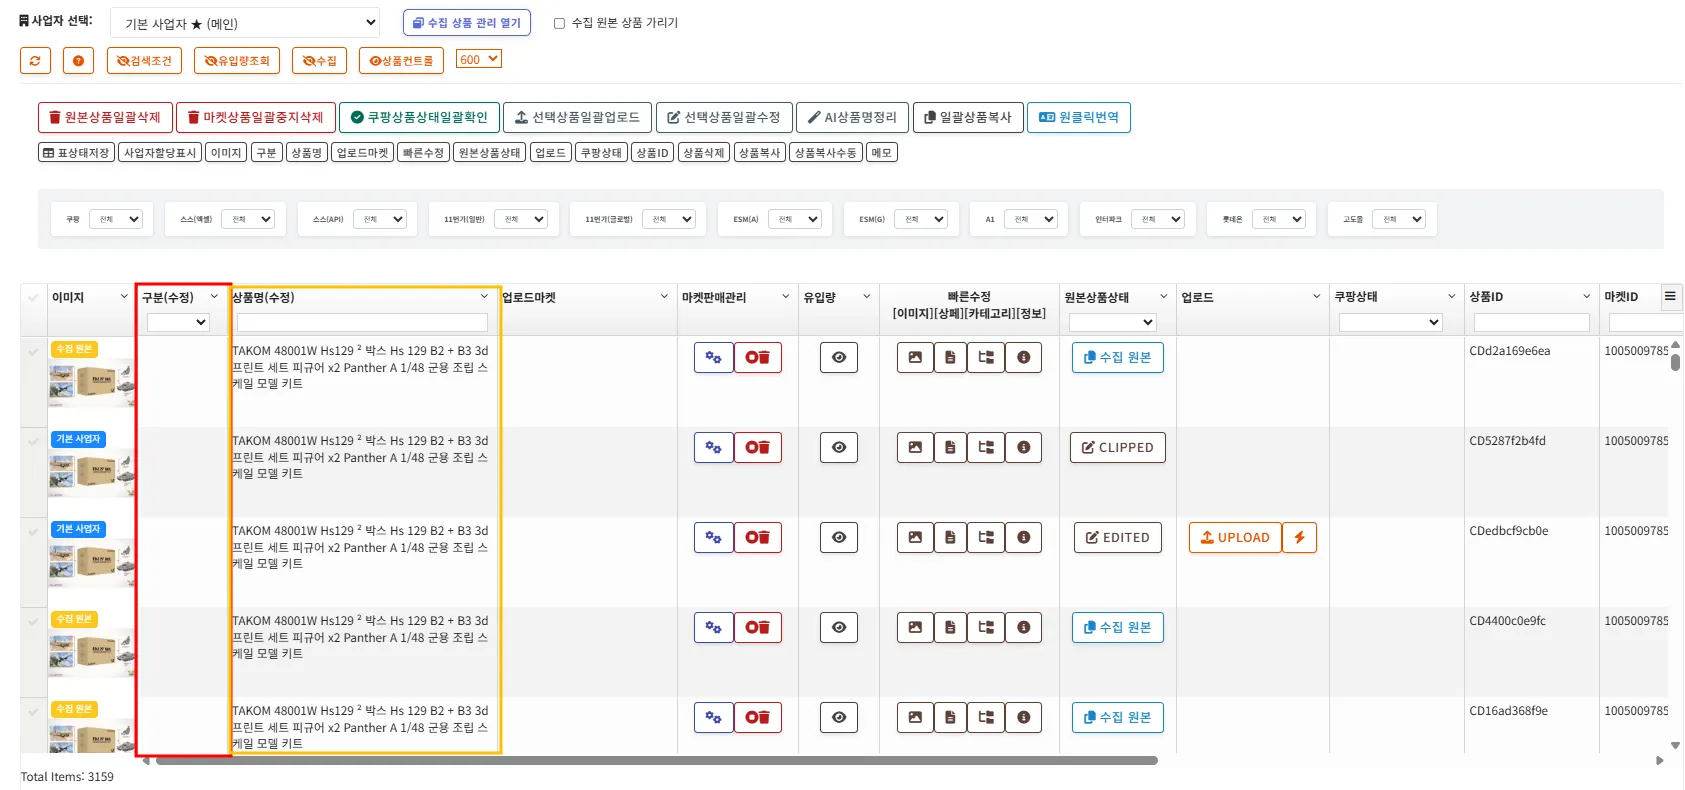
Task: Select the row checkbox for product CD5287f2b4fd
Action: 33,441
